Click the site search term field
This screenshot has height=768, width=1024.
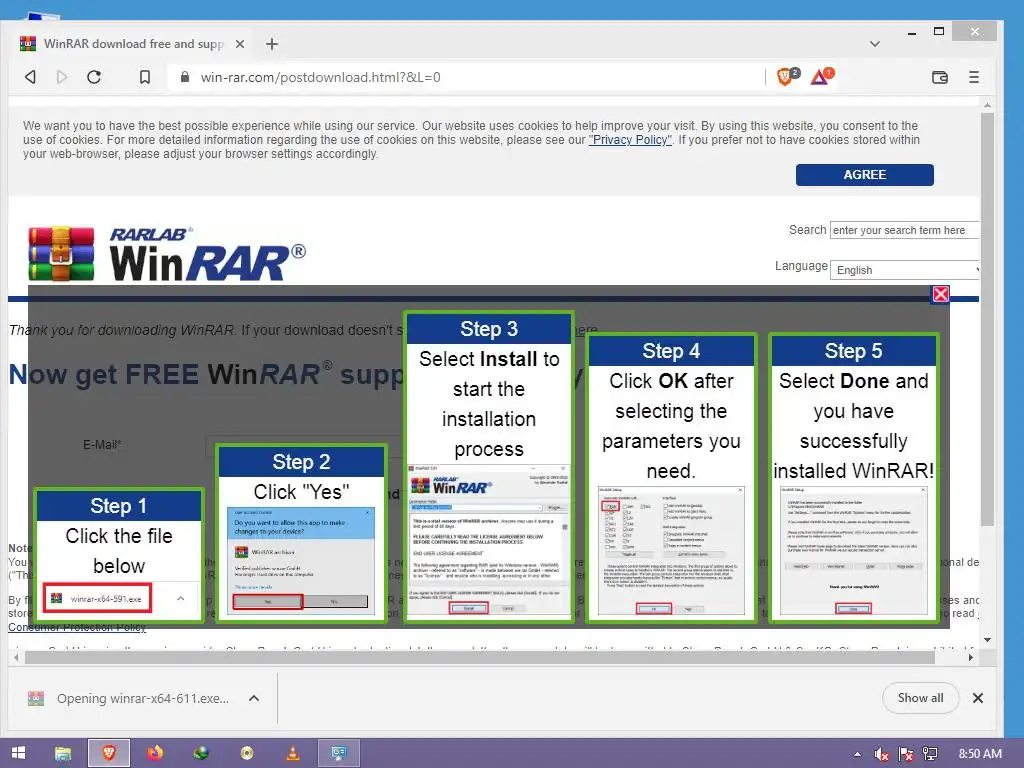pyautogui.click(x=904, y=230)
